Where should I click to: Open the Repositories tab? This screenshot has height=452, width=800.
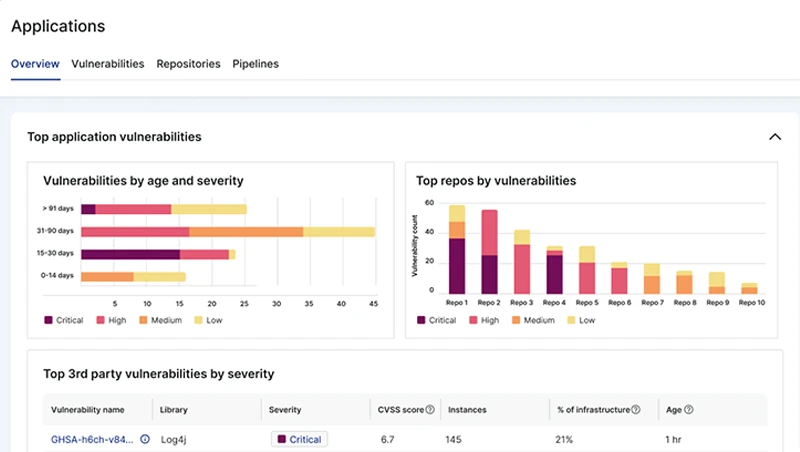pos(188,64)
